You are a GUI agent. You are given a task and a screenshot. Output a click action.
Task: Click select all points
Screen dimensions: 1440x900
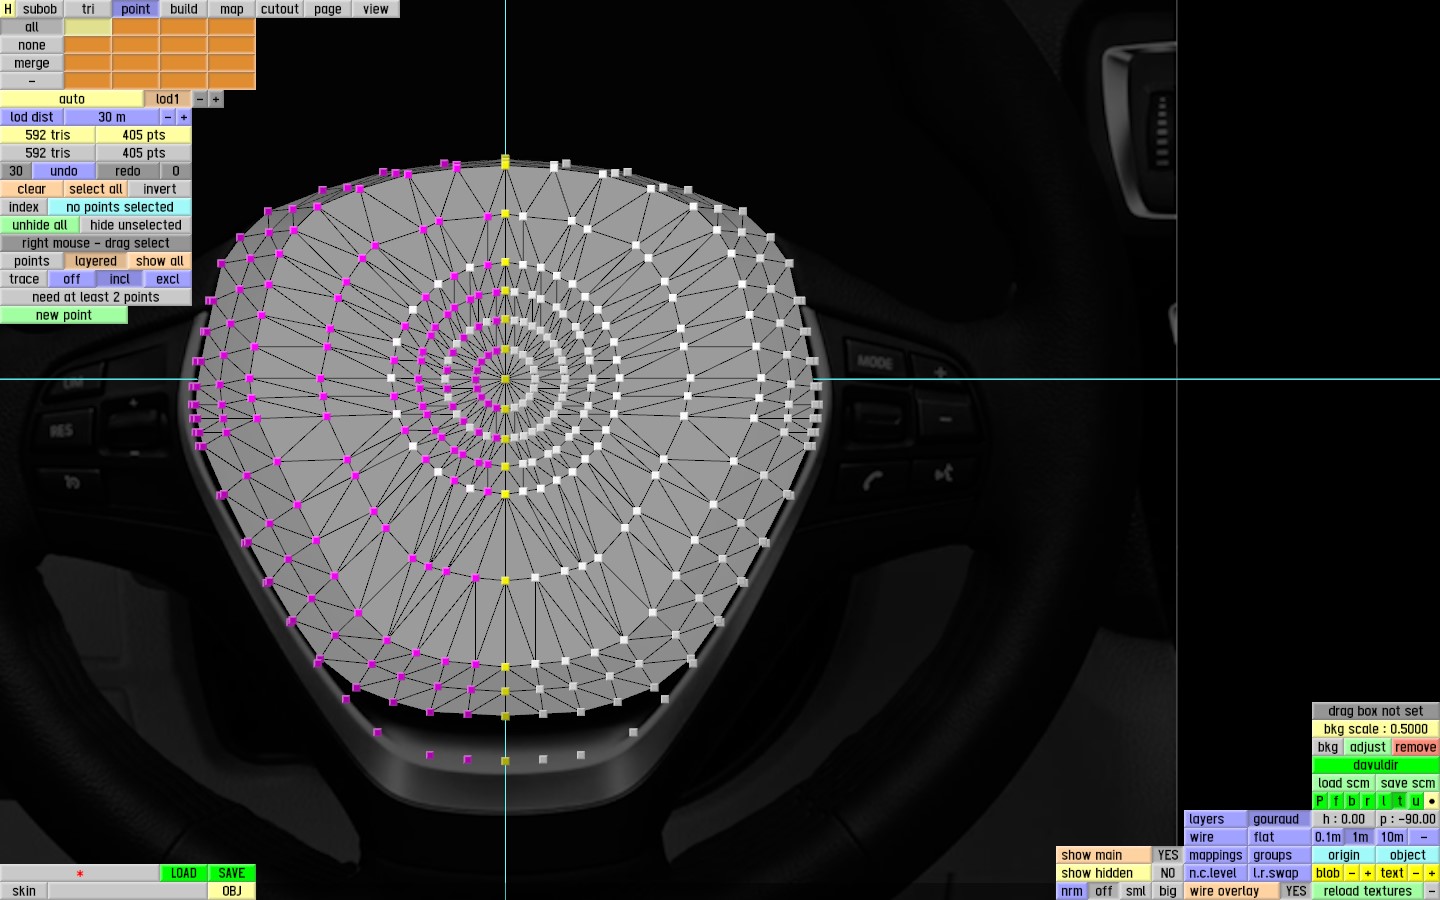pyautogui.click(x=96, y=189)
